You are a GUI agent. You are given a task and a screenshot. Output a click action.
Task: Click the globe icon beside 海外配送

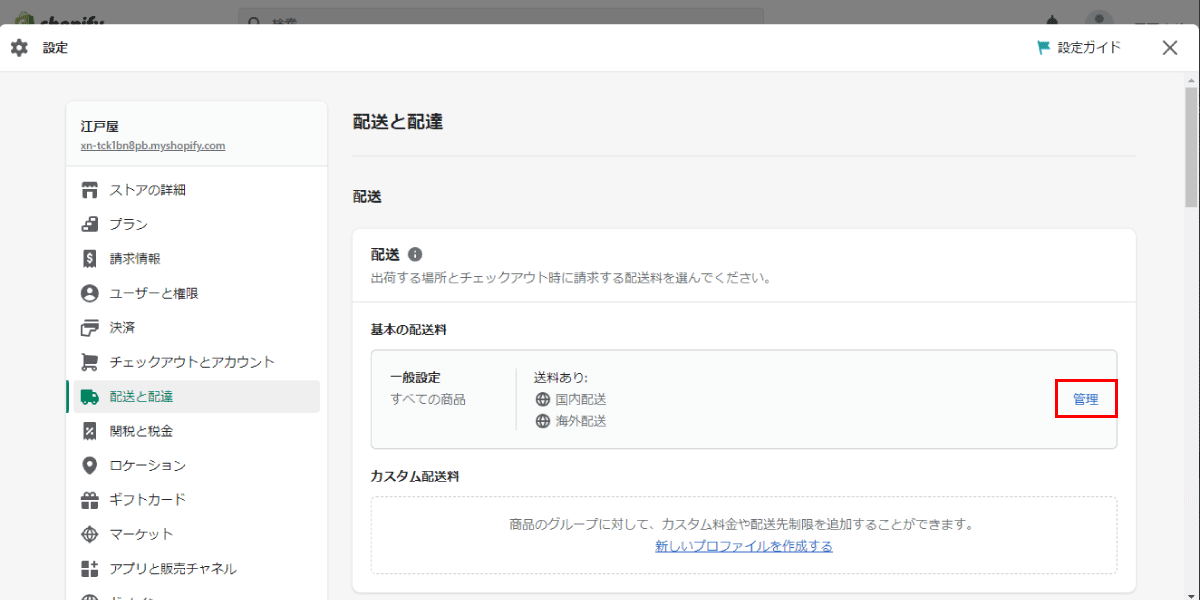[x=543, y=421]
